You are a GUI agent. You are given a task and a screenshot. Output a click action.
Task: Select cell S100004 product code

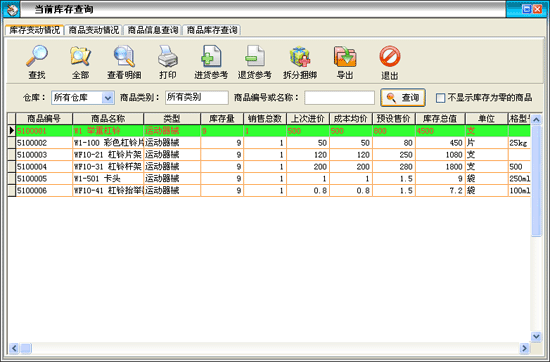[44, 167]
